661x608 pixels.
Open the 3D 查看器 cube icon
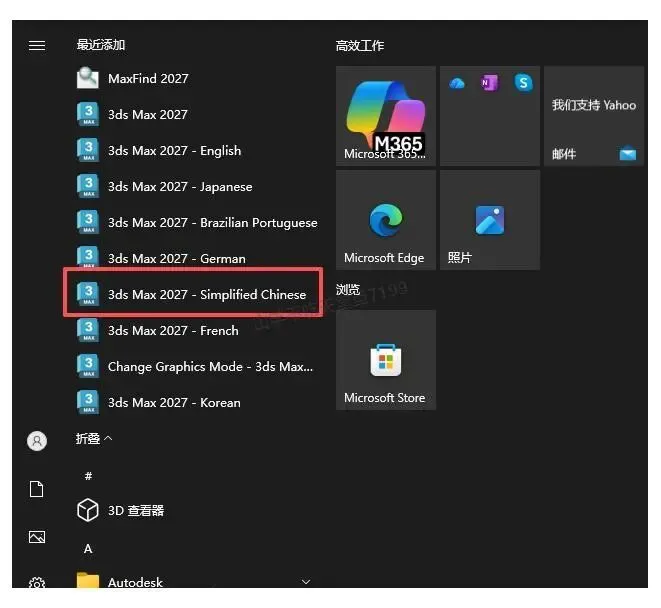(88, 510)
